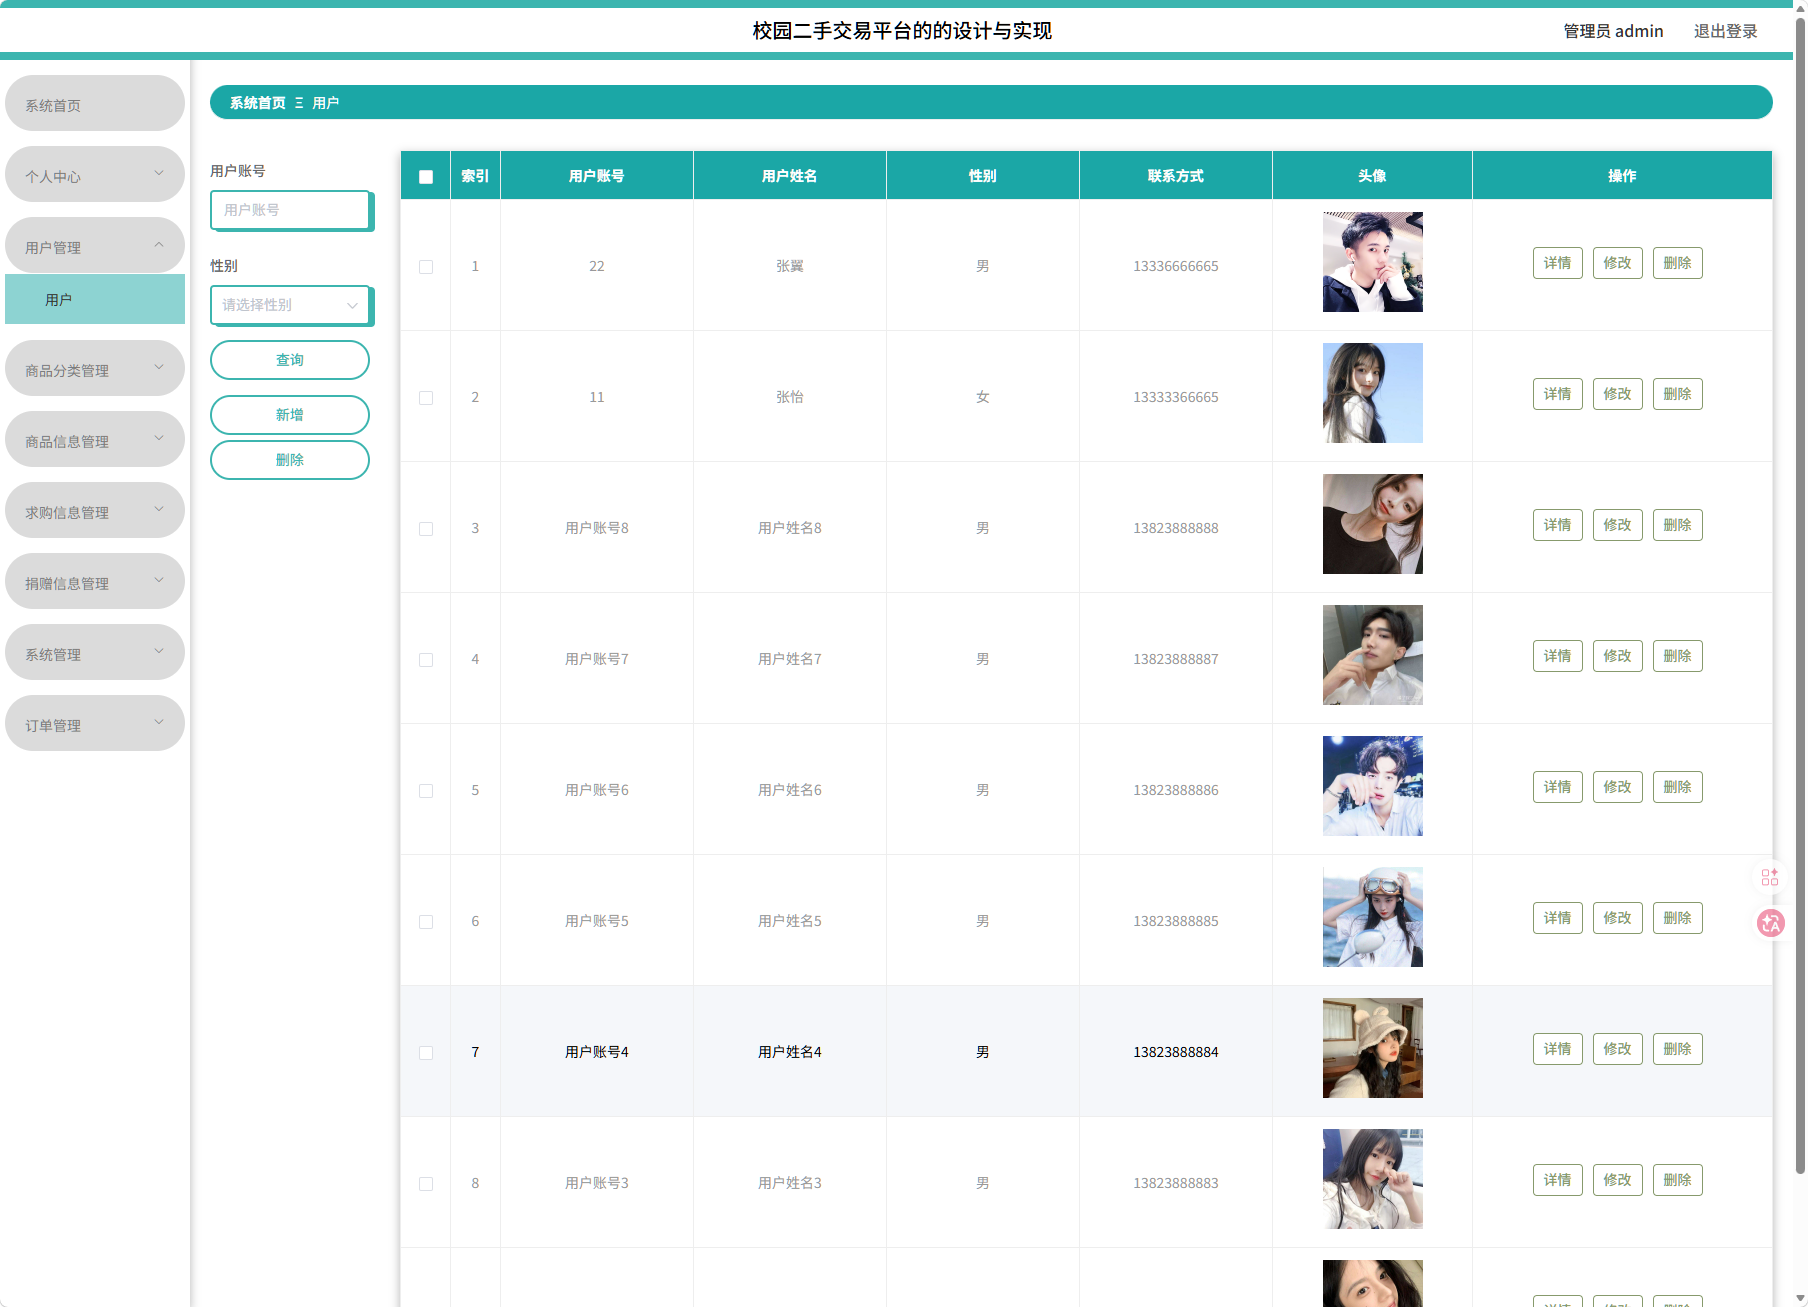Open the avatar image of 用户姓名8
The image size is (1808, 1307).
1373,524
